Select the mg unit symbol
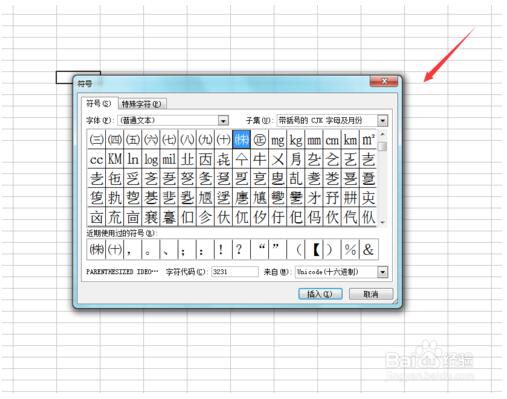This screenshot has width=507, height=399. (x=278, y=139)
